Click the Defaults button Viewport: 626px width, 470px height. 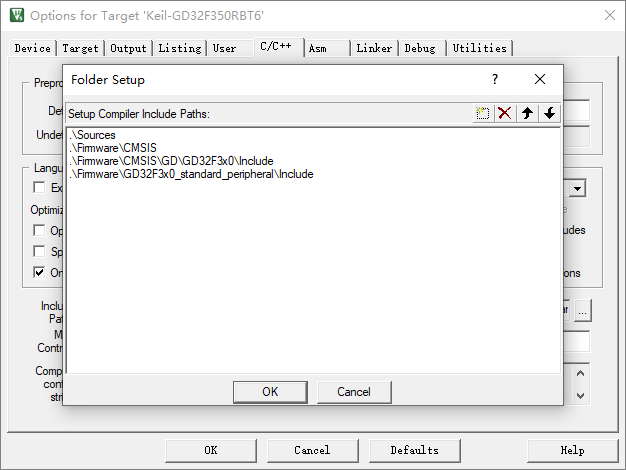point(415,450)
